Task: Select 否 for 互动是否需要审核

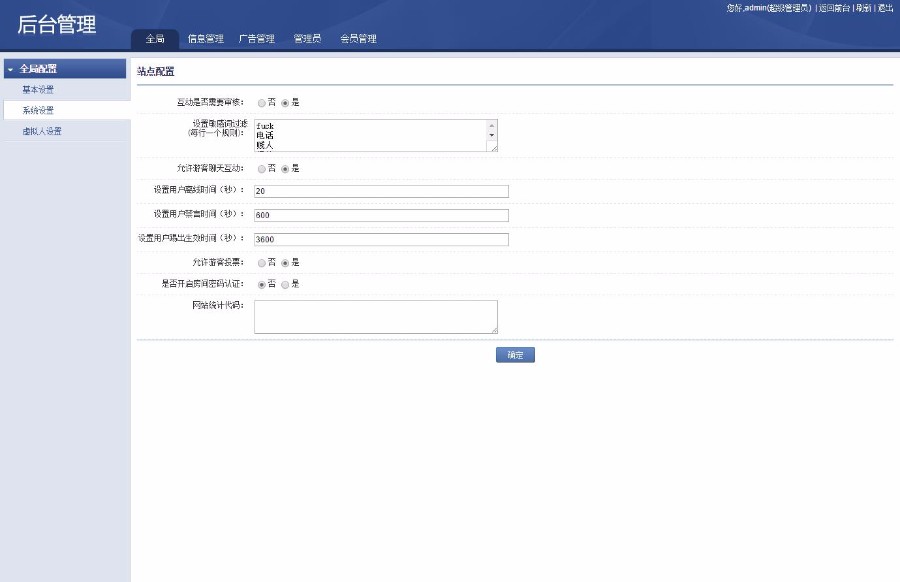Action: [260, 102]
